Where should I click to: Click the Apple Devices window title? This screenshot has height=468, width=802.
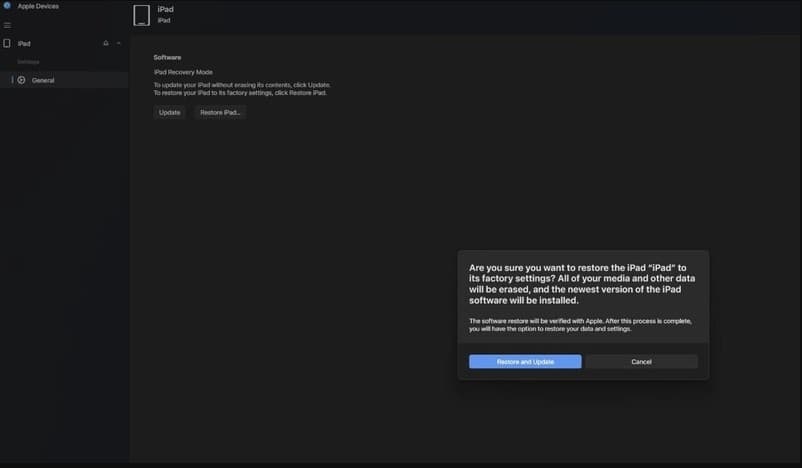pos(38,6)
